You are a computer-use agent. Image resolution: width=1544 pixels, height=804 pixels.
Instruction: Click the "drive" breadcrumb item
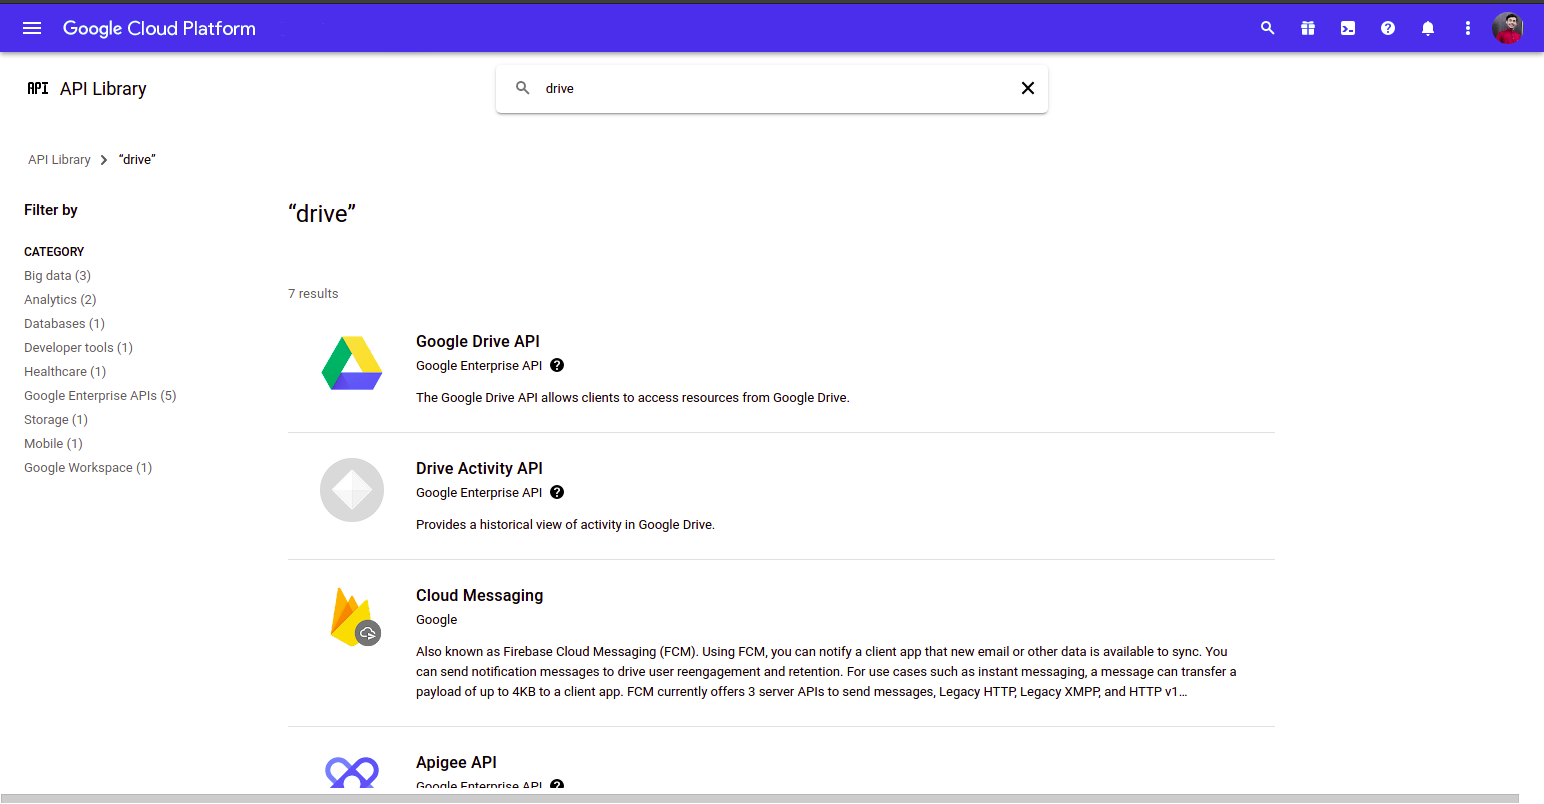[x=137, y=159]
